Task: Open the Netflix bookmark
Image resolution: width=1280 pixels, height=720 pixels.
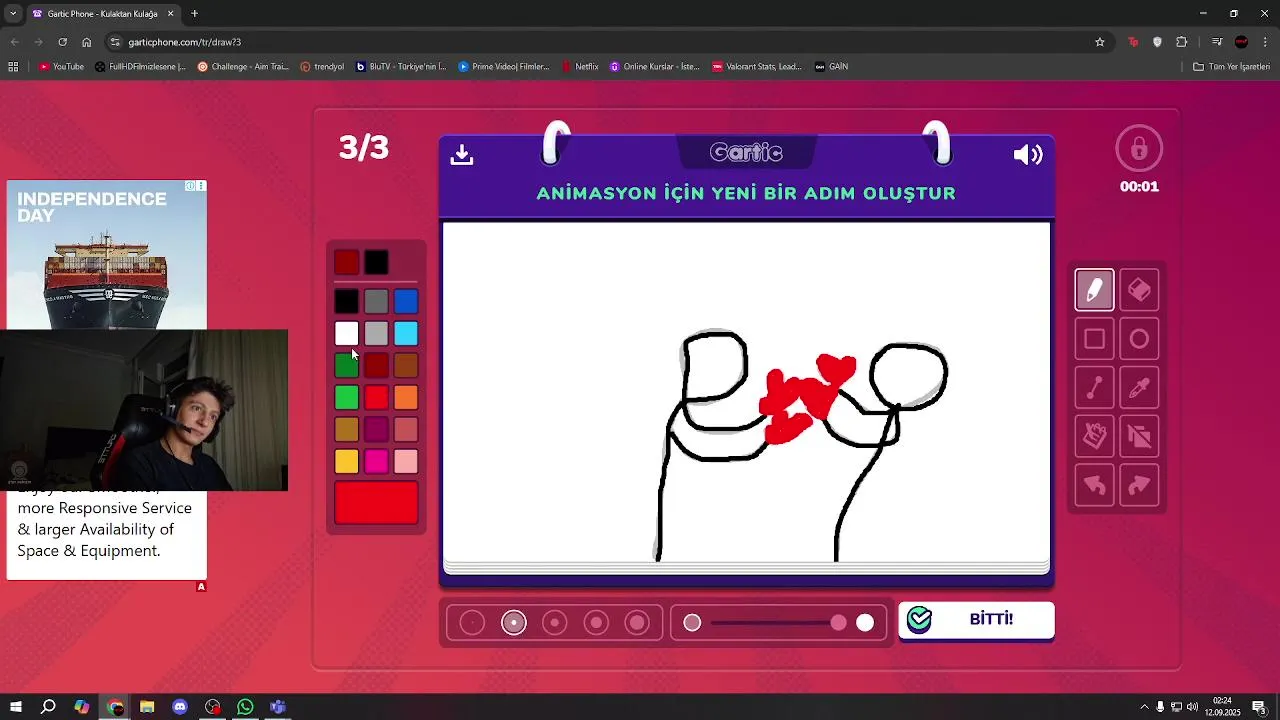Action: tap(580, 67)
